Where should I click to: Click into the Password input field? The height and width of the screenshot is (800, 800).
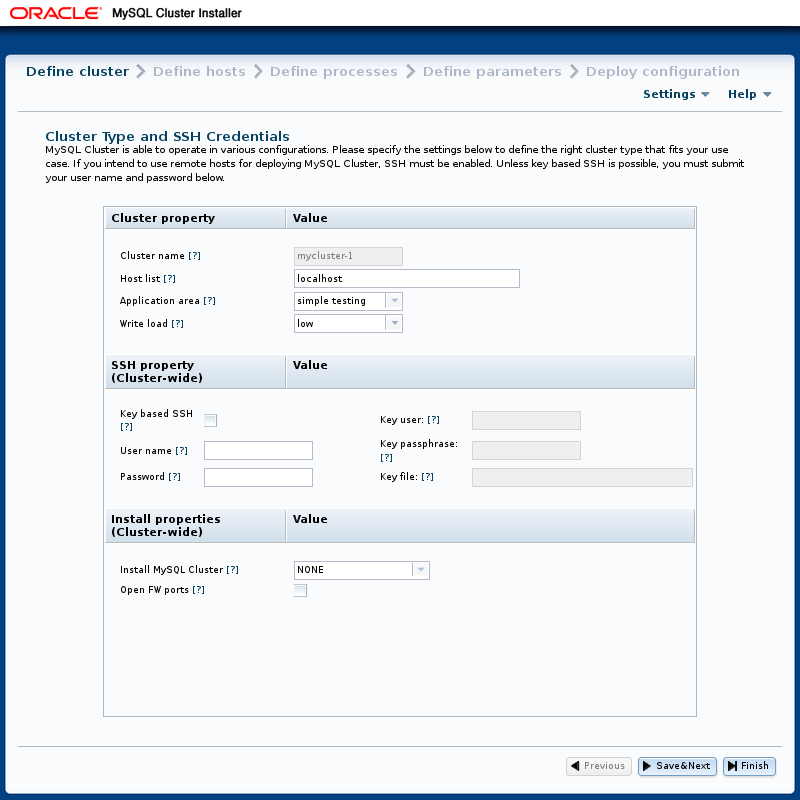click(x=258, y=477)
